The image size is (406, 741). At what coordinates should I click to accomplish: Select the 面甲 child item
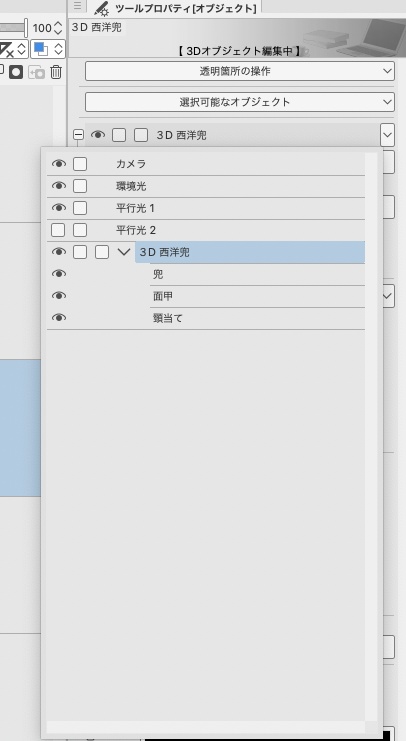point(163,296)
